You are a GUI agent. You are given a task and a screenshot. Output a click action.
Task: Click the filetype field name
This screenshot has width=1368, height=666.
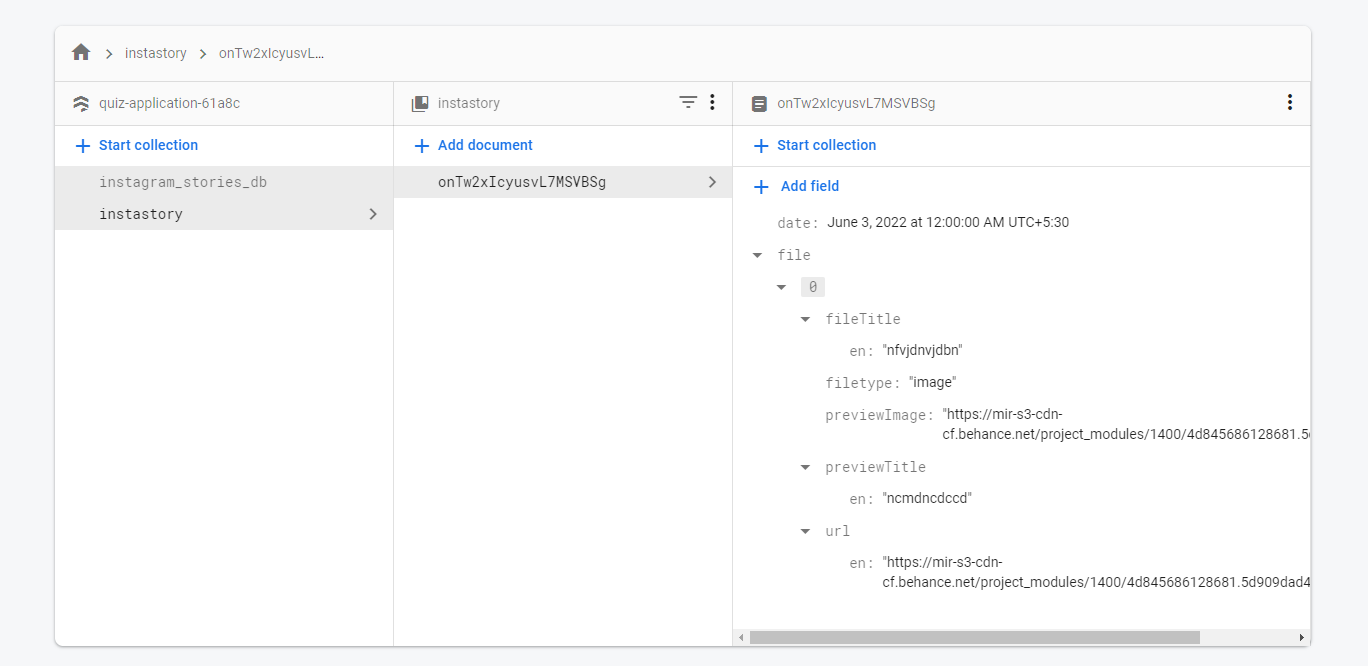tap(861, 383)
